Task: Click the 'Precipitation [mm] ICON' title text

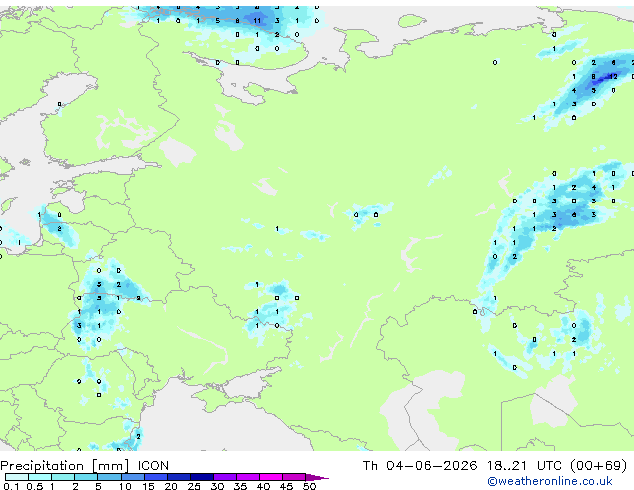Action: click(x=85, y=466)
